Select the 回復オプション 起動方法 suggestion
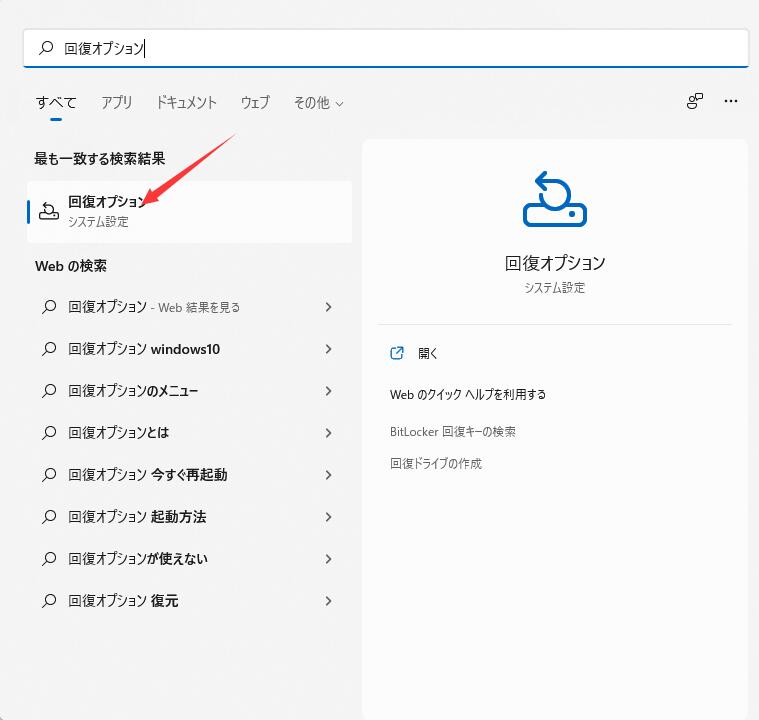This screenshot has width=759, height=720. coord(189,517)
